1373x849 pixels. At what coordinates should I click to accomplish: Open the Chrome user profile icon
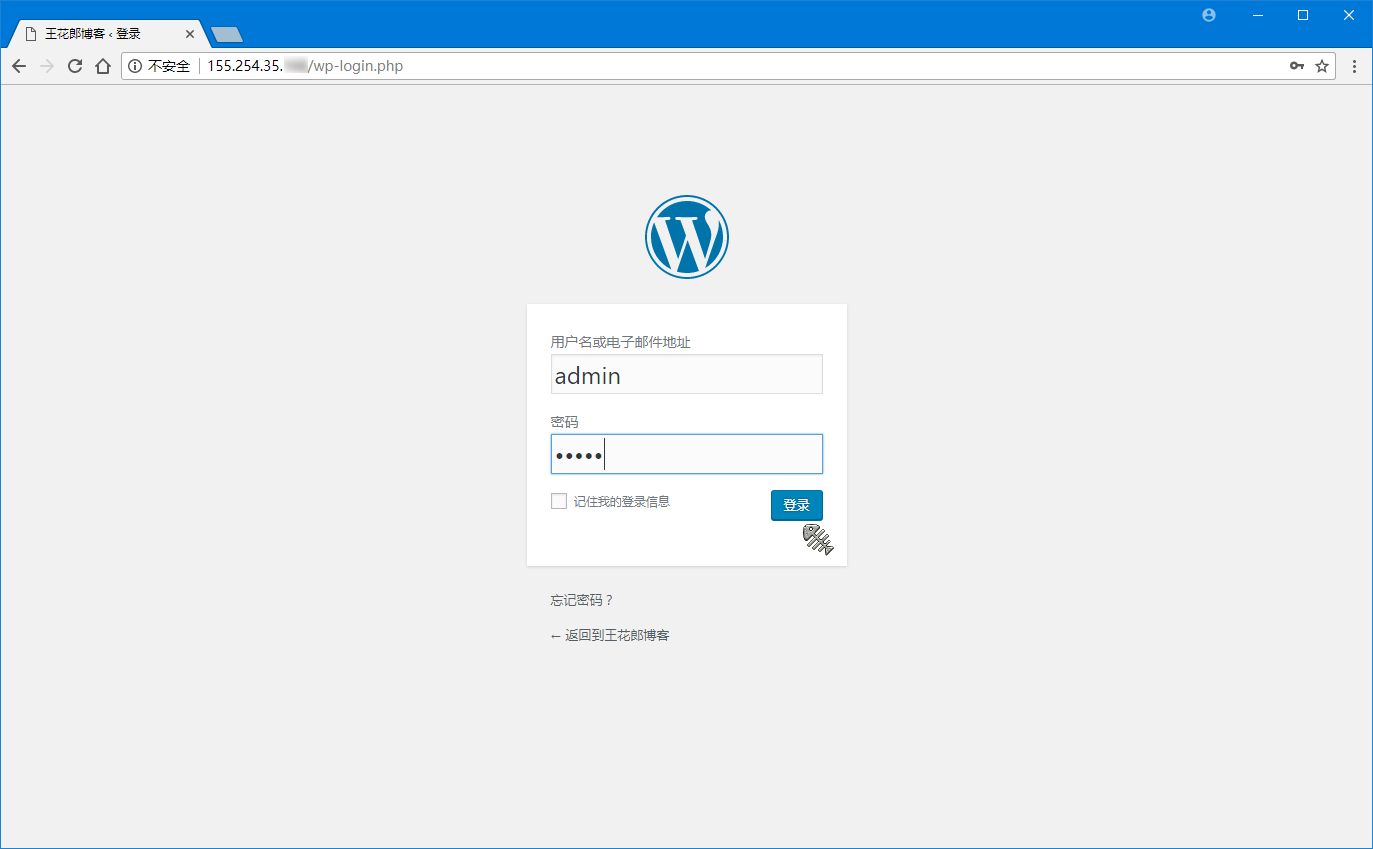coord(1209,15)
